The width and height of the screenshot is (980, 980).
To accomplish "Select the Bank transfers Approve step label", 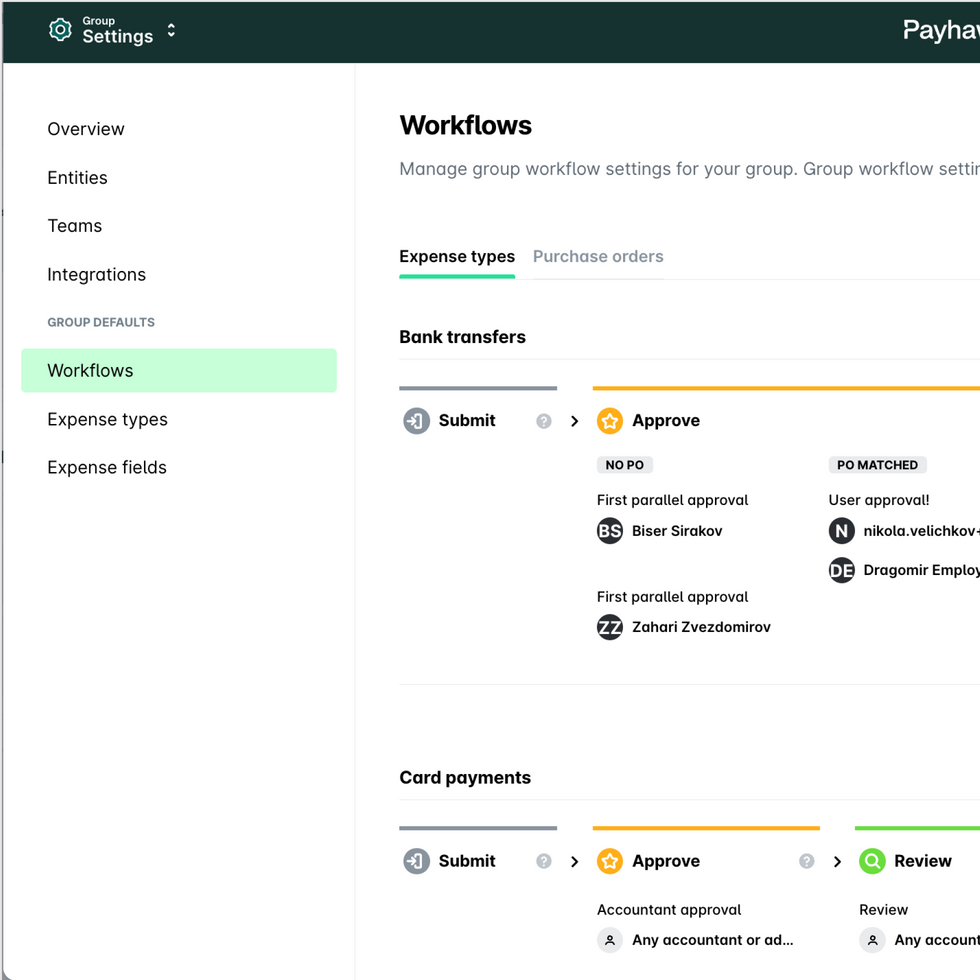I will [x=666, y=421].
